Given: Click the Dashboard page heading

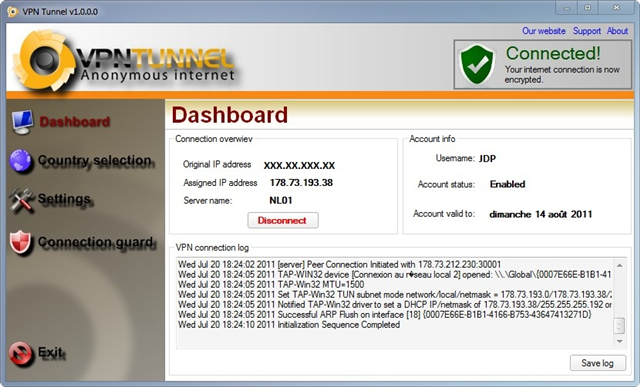Looking at the screenshot, I should tap(230, 115).
